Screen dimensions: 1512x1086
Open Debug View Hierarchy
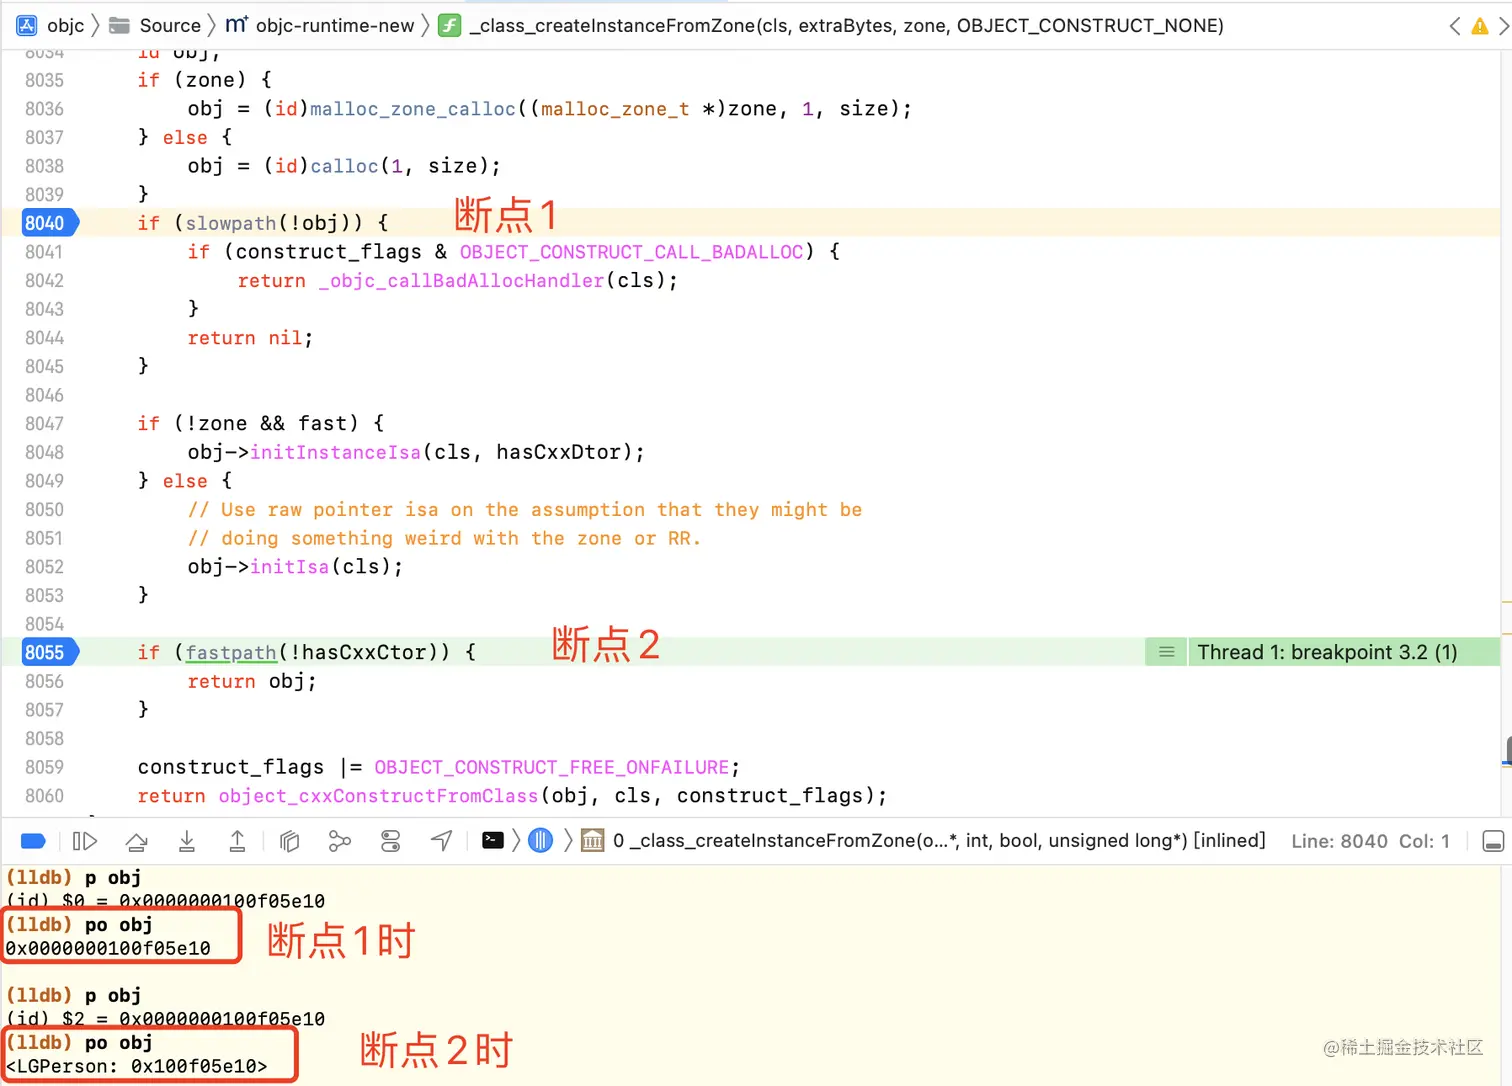coord(290,841)
